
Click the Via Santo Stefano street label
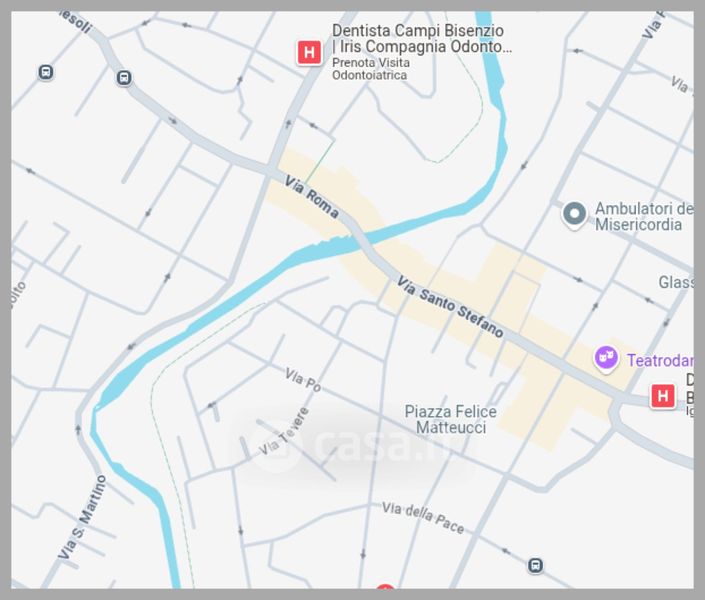click(450, 307)
